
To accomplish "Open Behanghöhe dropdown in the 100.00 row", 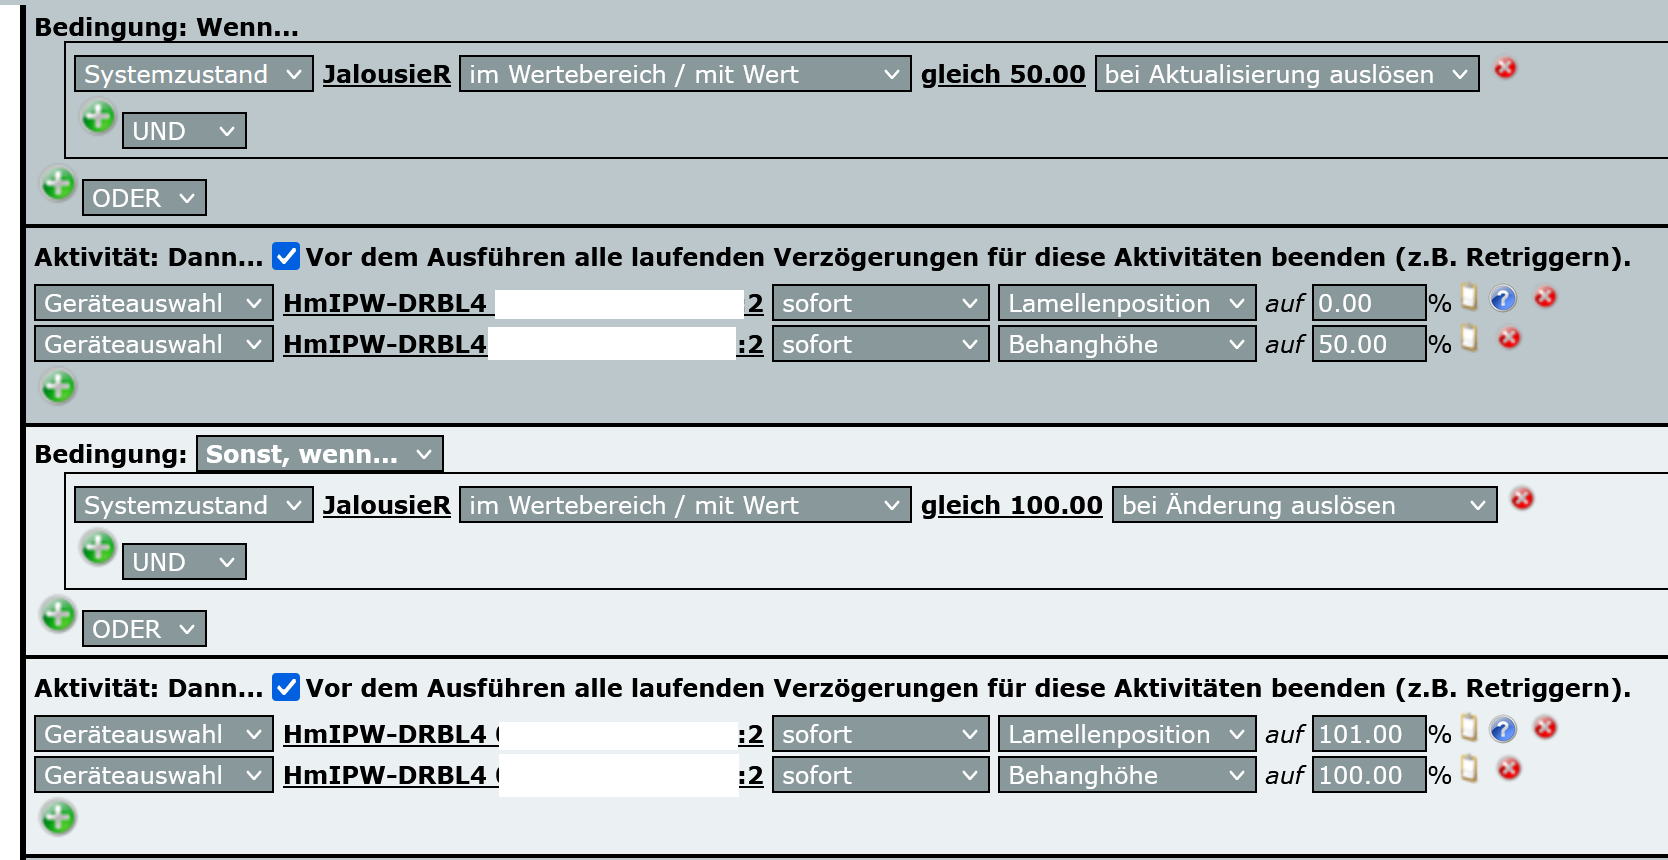I will point(1127,775).
